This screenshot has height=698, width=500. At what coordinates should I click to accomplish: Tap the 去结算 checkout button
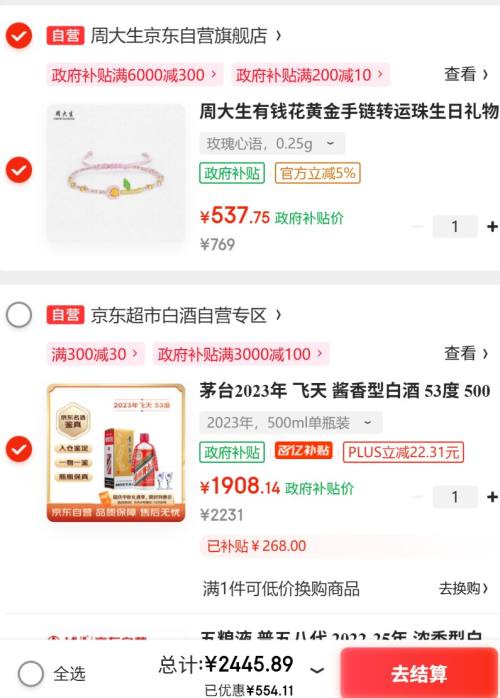tap(419, 673)
